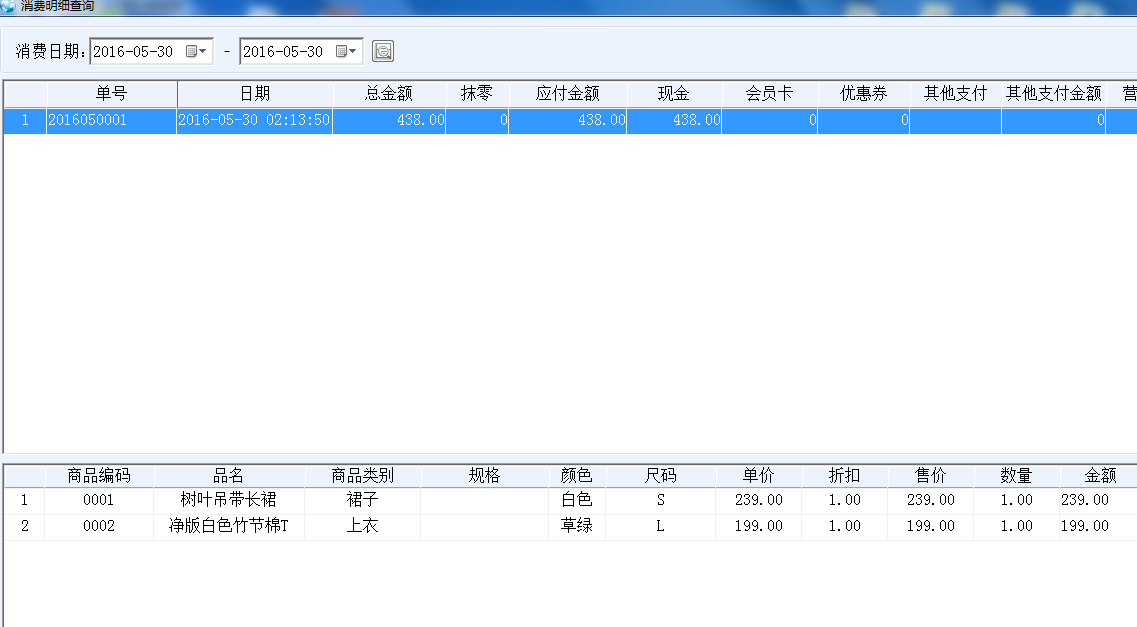Open the start date calendar dropdown
1137x627 pixels.
[x=197, y=51]
